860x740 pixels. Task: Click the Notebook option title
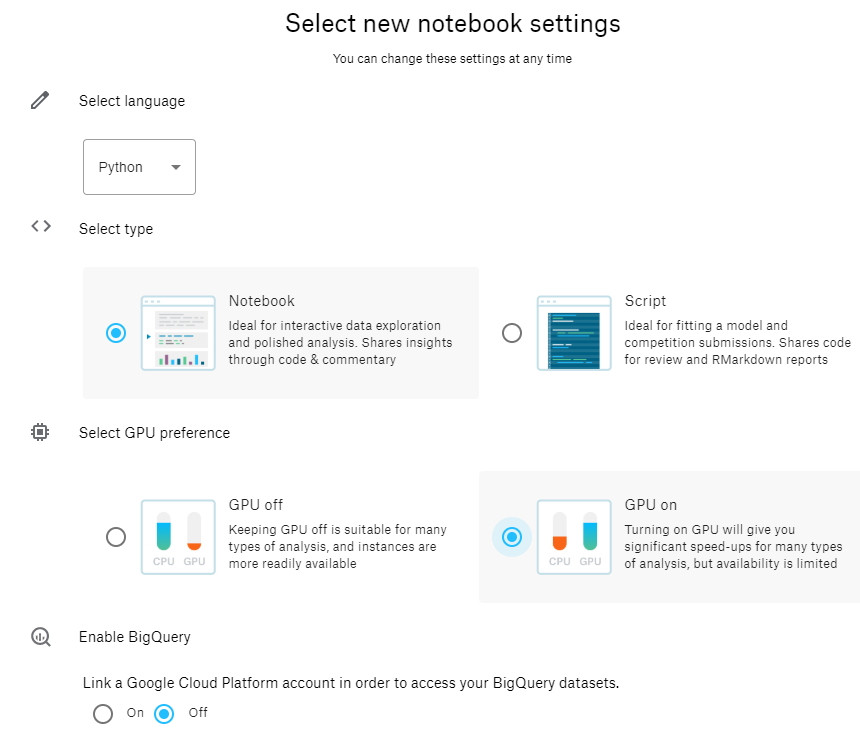click(262, 301)
